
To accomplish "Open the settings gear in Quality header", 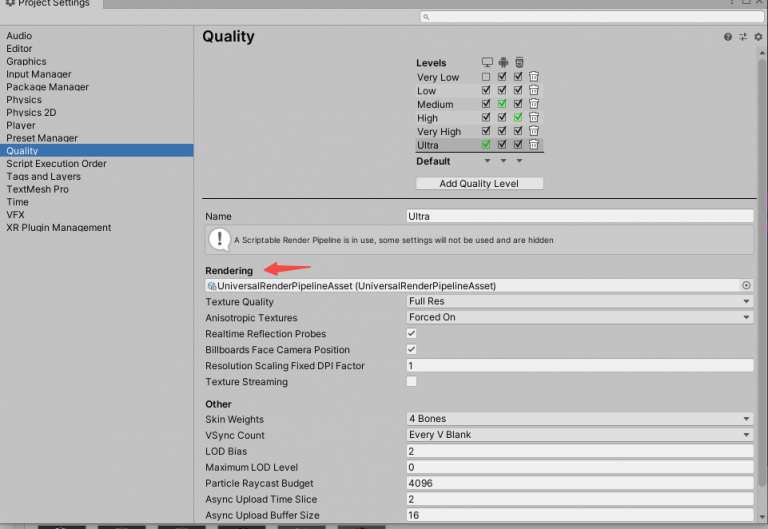I will coord(758,37).
